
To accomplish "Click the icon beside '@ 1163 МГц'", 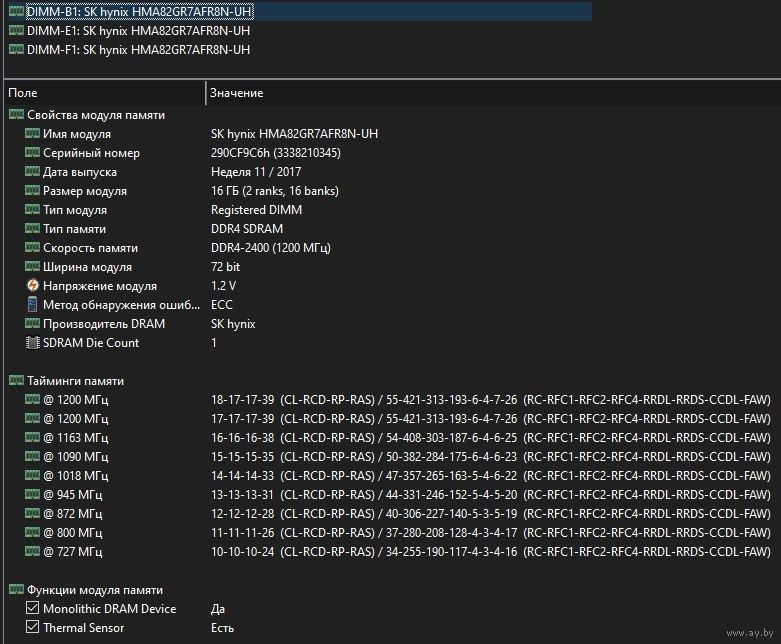I will [x=32, y=437].
